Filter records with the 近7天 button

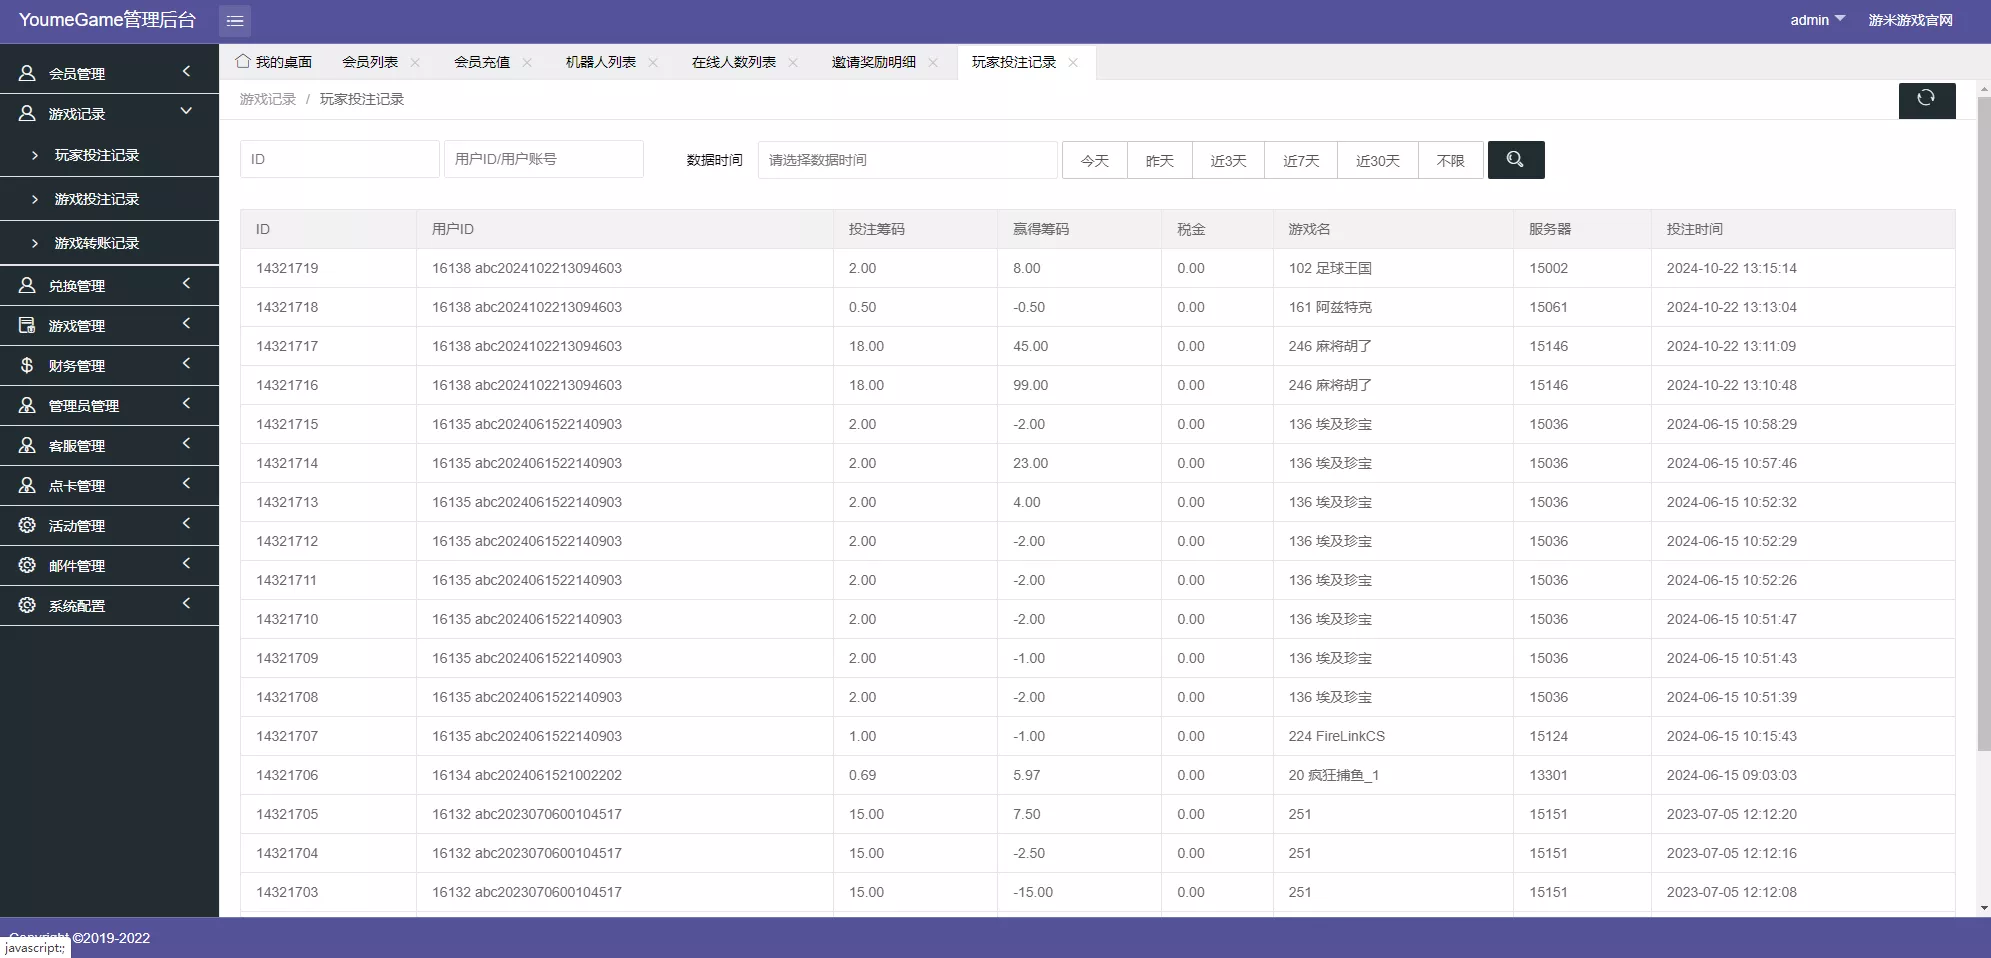(1300, 159)
